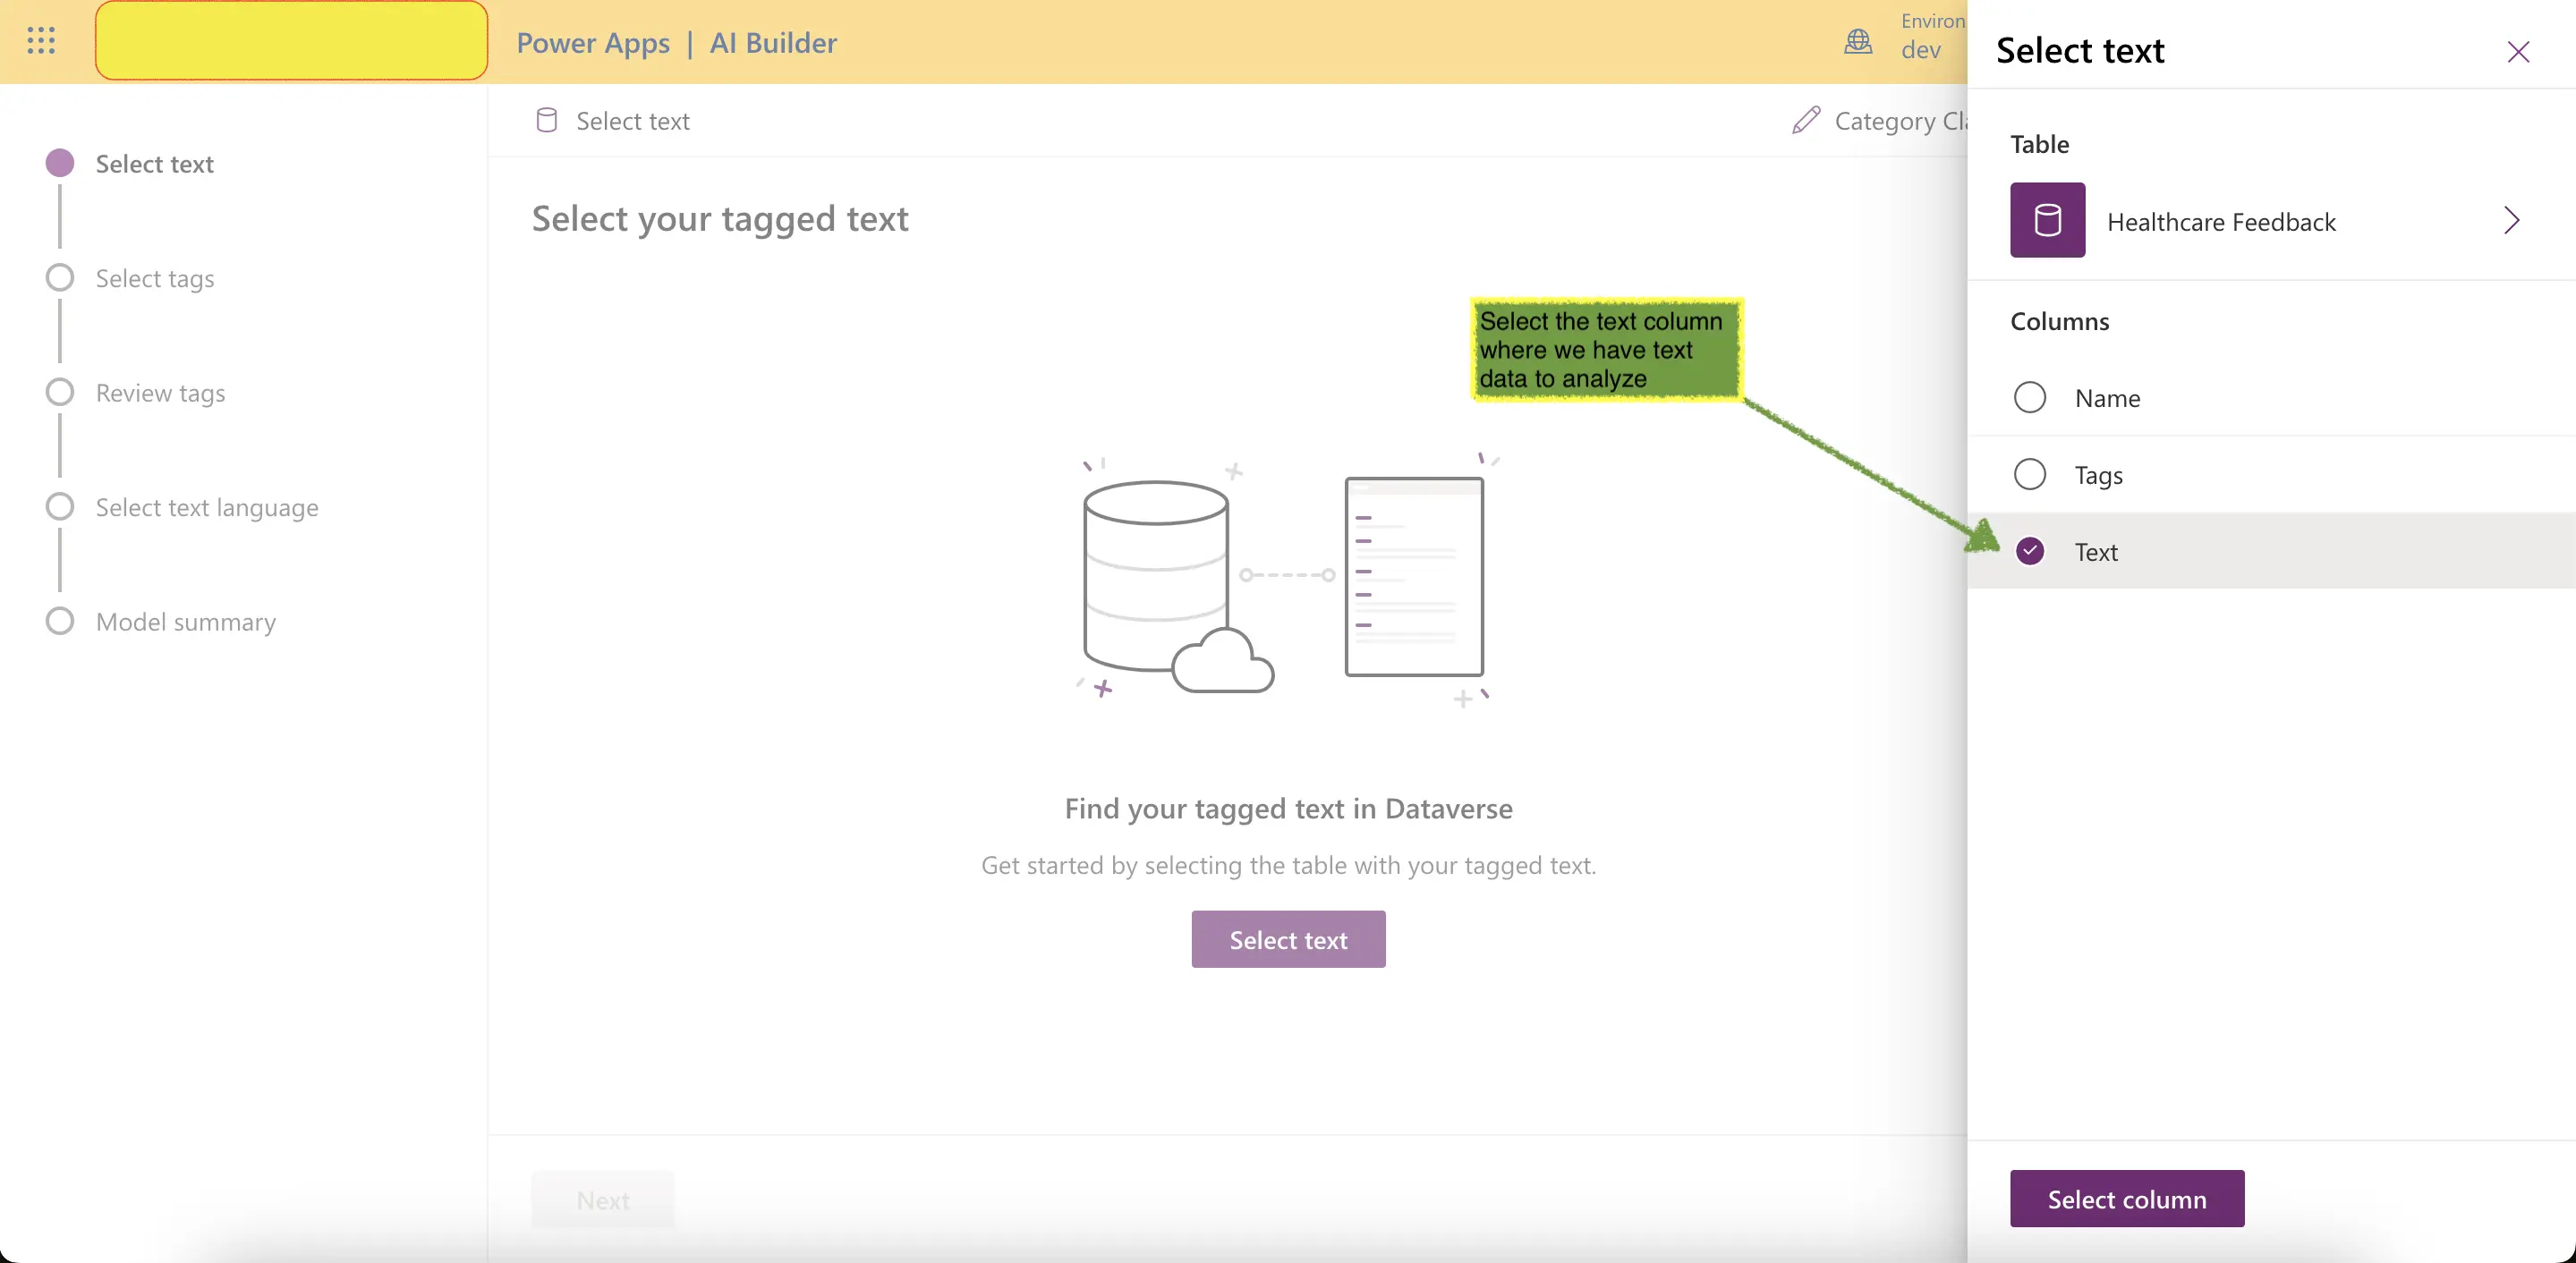Click the Select text button
The image size is (2576, 1263).
[x=1288, y=937]
